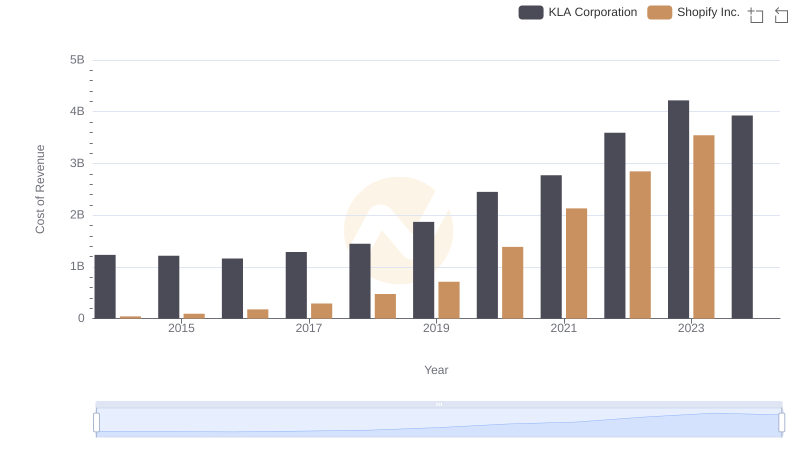The width and height of the screenshot is (800, 461).
Task: Click the Shopify Inc. bar for 2020
Action: click(x=513, y=283)
